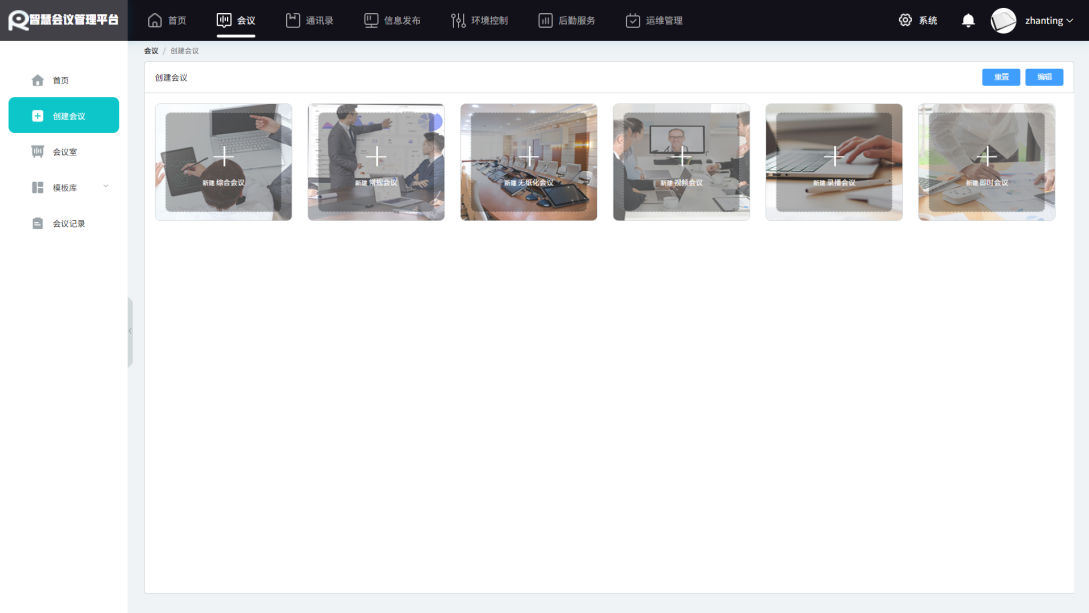Image resolution: width=1089 pixels, height=613 pixels.
Task: Open the 首页 home icon in sidebar
Action: [38, 81]
